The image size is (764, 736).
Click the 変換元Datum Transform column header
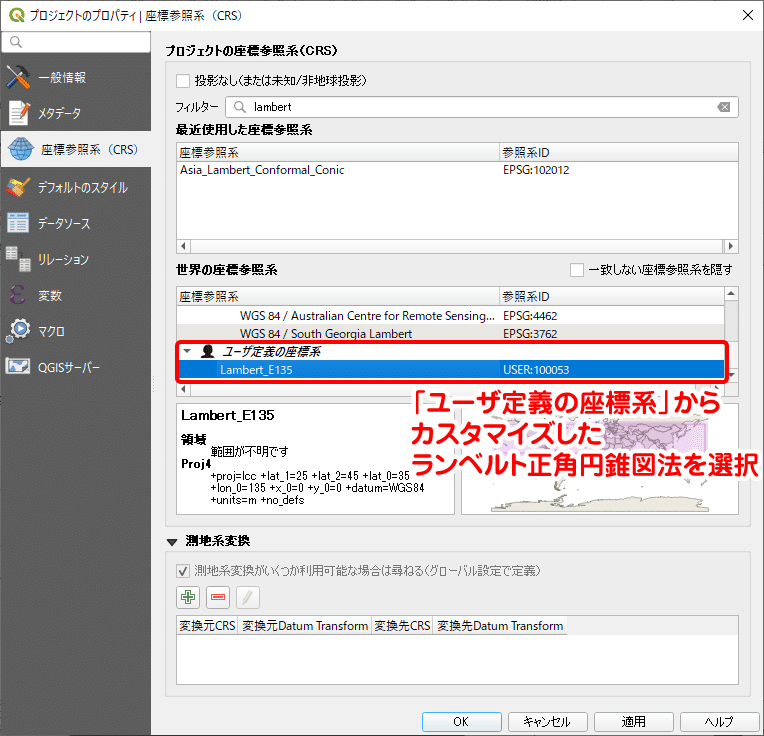(x=305, y=625)
